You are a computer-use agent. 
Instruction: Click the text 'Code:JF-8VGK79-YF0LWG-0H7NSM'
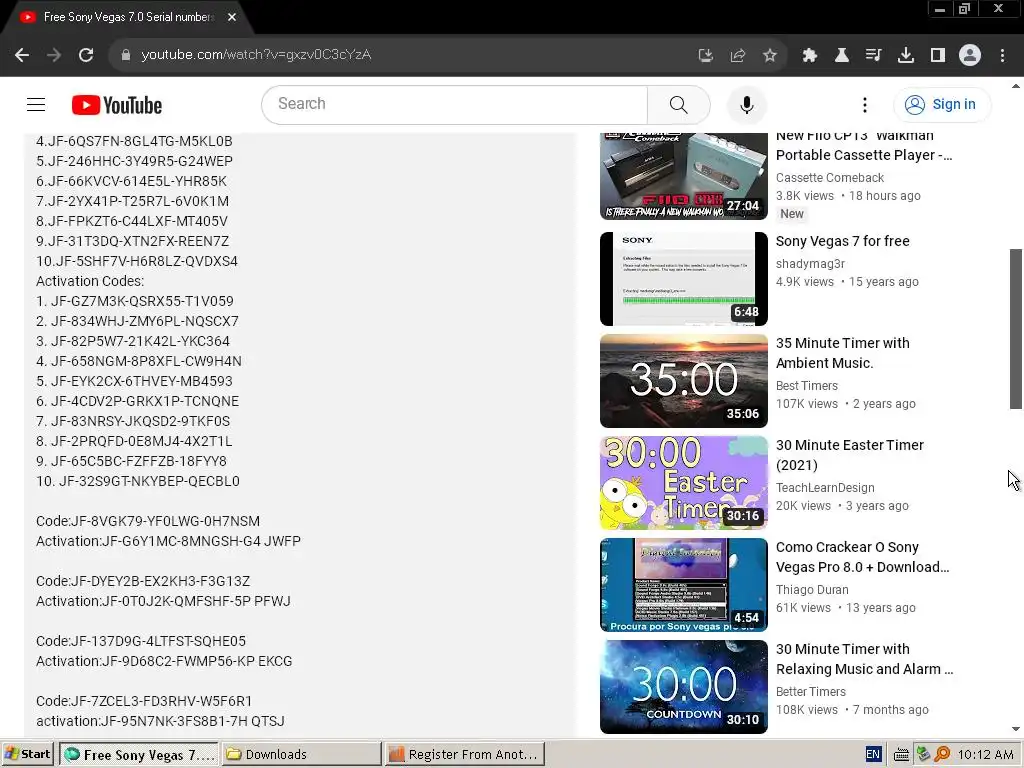[x=148, y=521]
